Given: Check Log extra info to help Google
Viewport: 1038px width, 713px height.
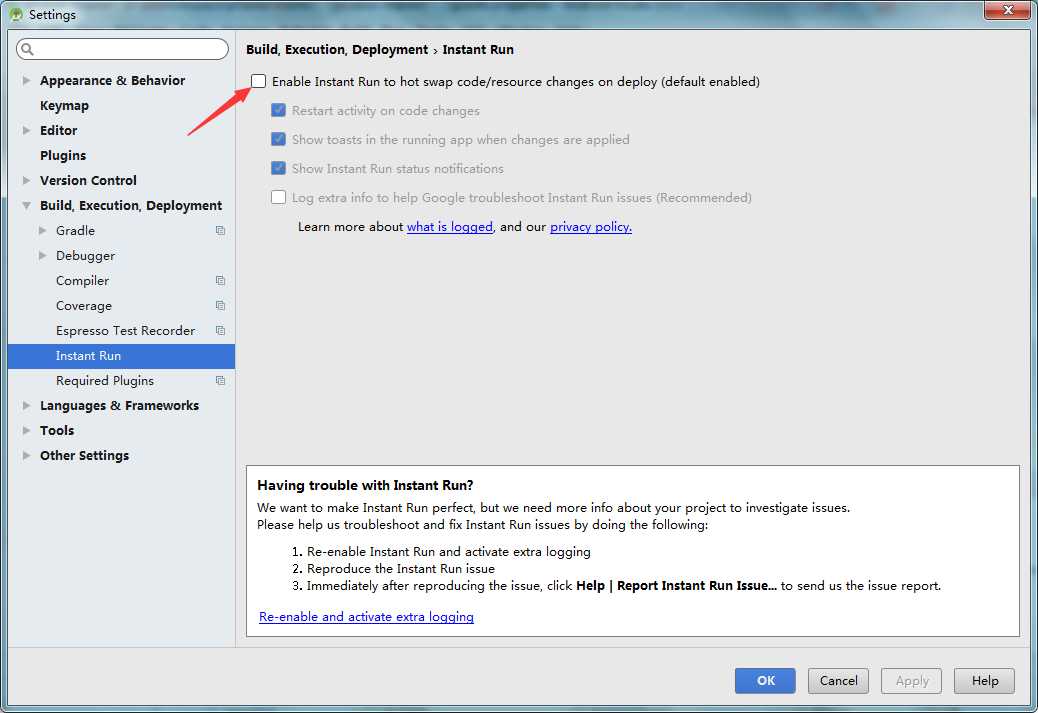Looking at the screenshot, I should pos(279,197).
